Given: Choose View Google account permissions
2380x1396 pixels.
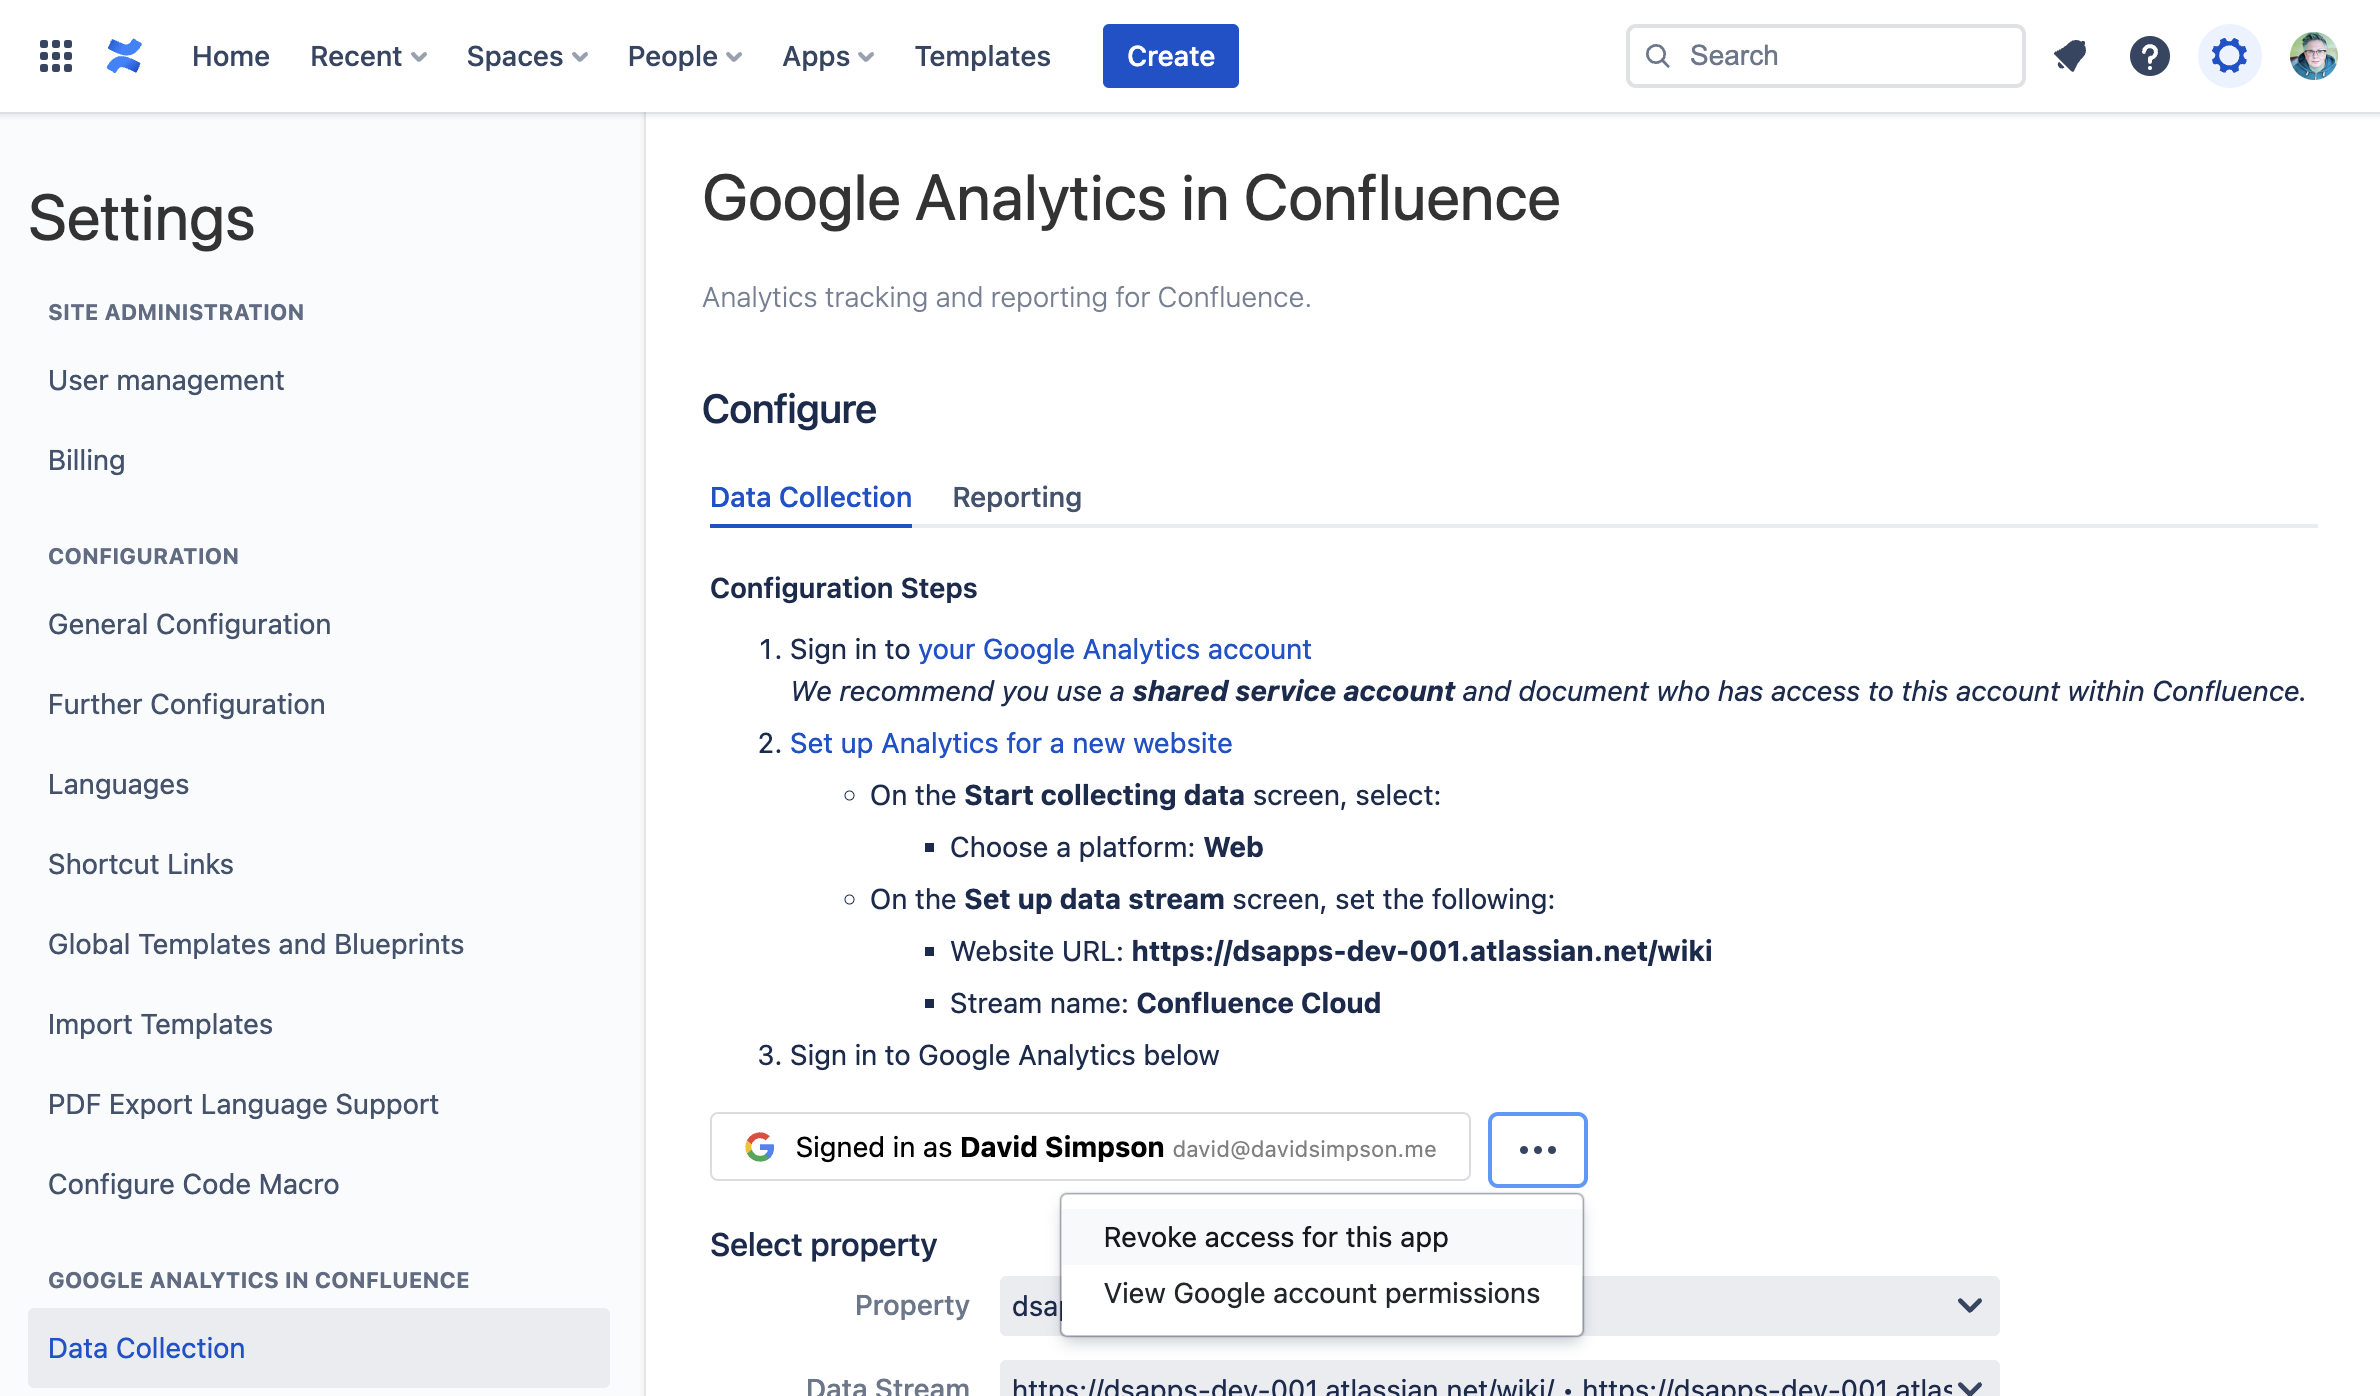Looking at the screenshot, I should coord(1321,1293).
